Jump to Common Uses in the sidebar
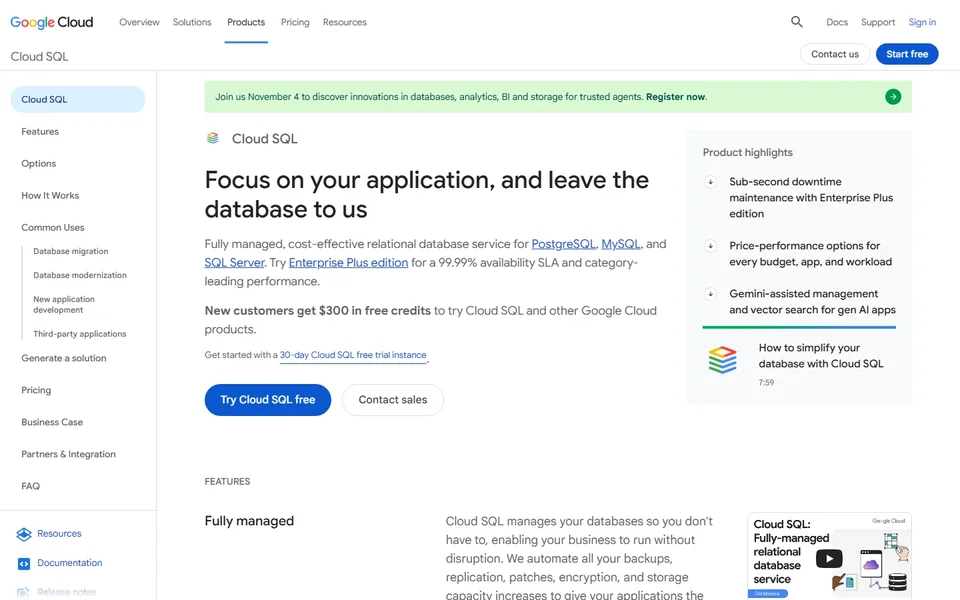The height and width of the screenshot is (600, 960). point(53,227)
